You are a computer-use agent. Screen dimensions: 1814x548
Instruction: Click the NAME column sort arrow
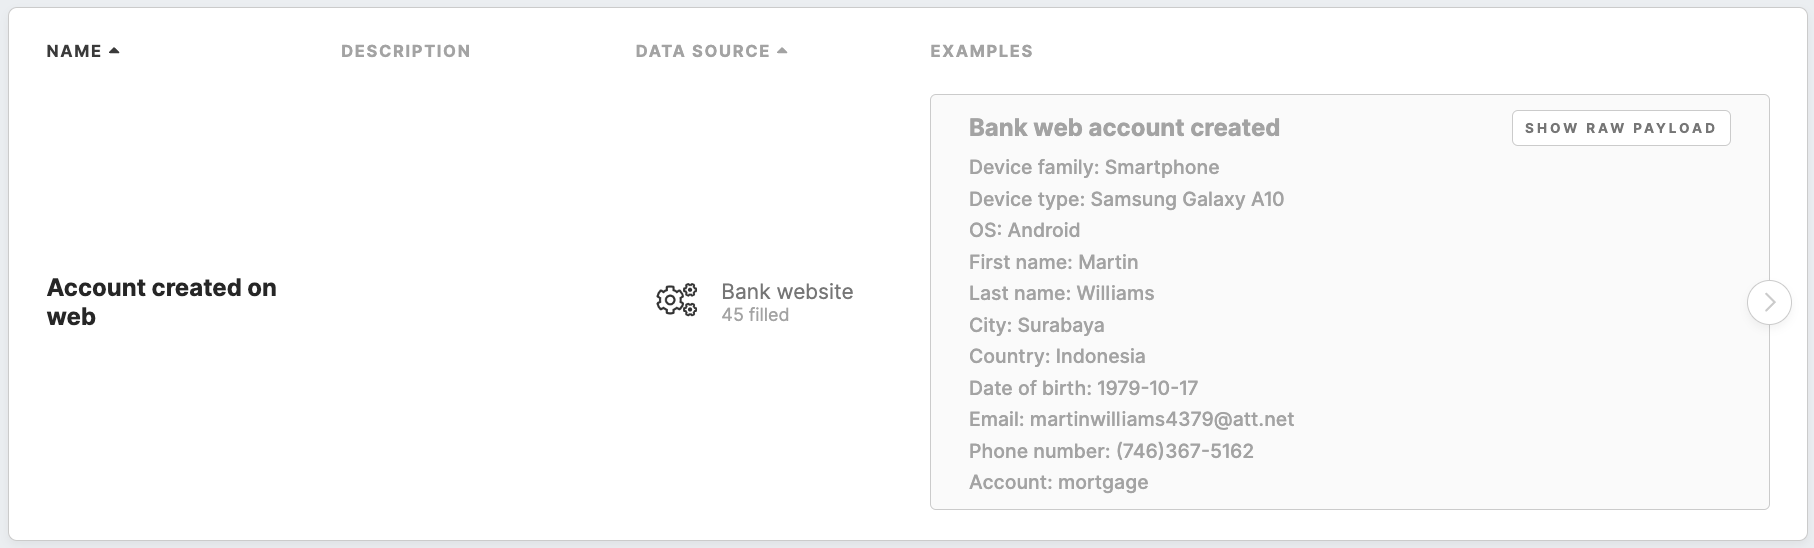click(x=114, y=50)
